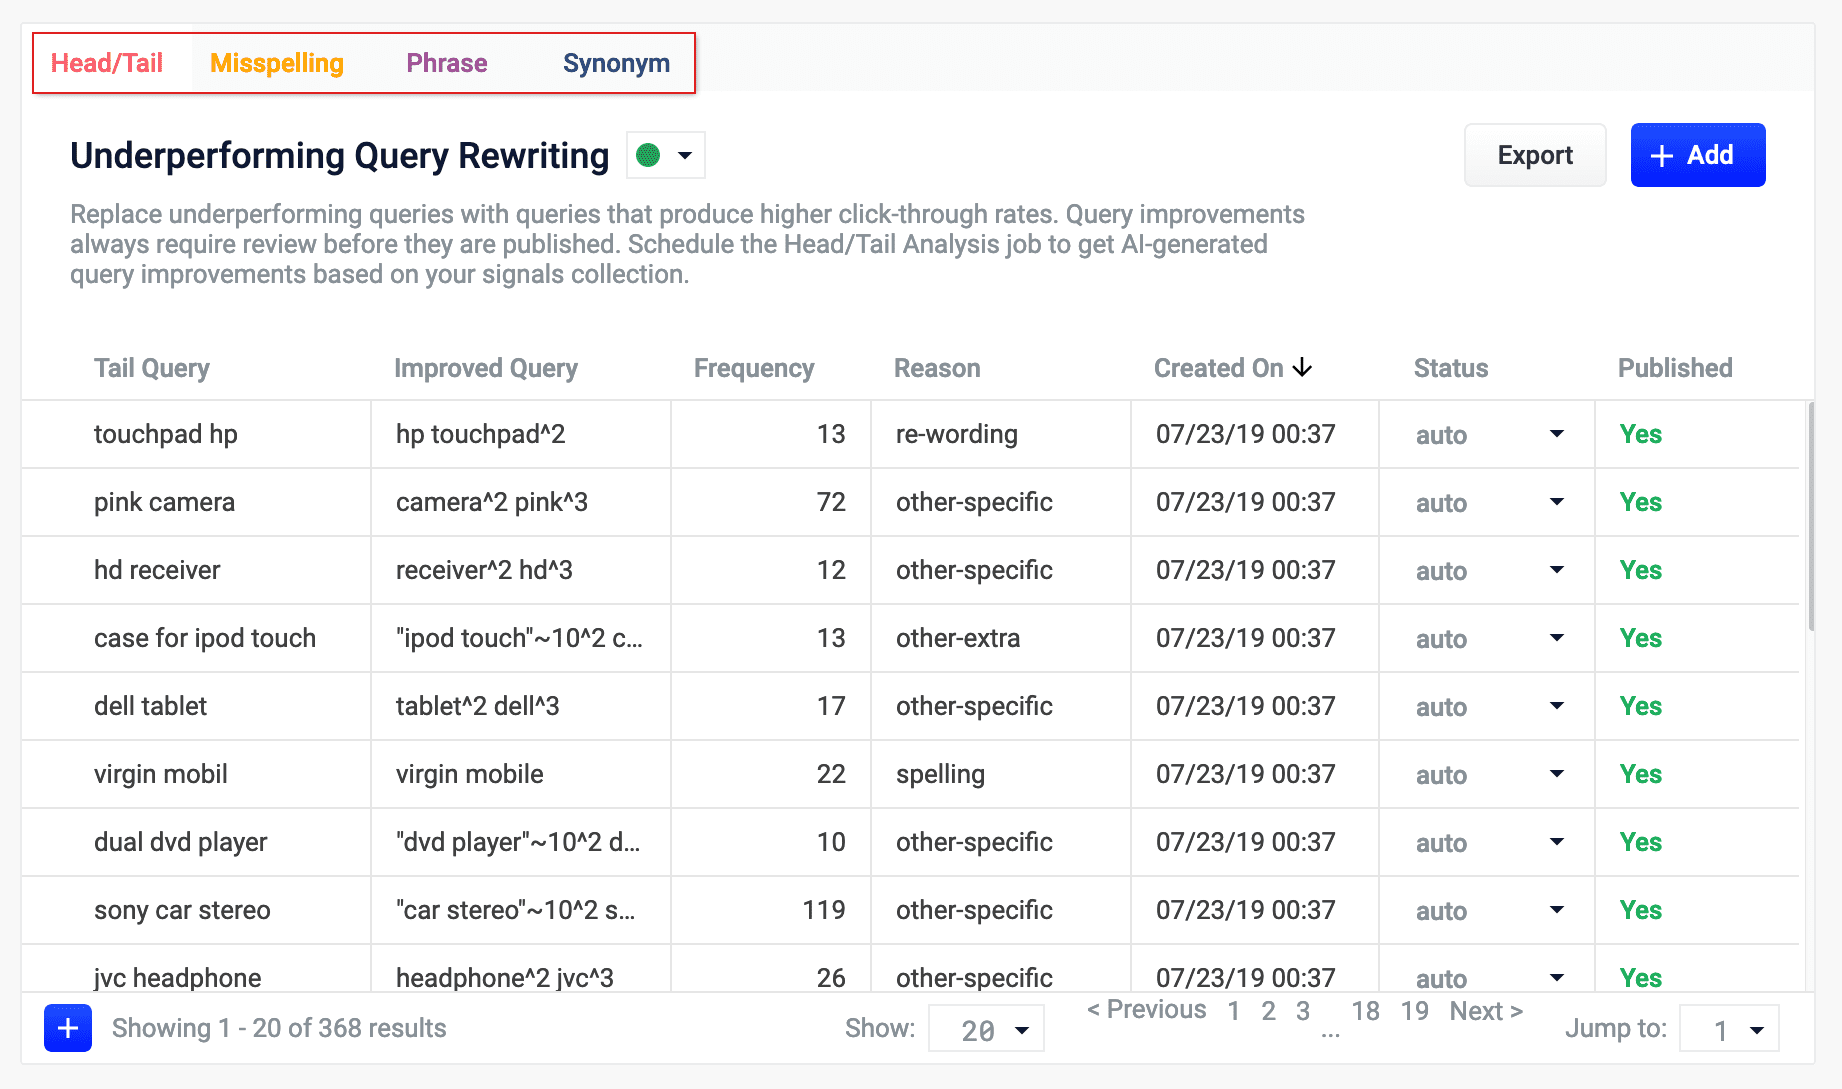1842x1089 pixels.
Task: Click the touchpad hp tail query cell
Action: tap(196, 434)
